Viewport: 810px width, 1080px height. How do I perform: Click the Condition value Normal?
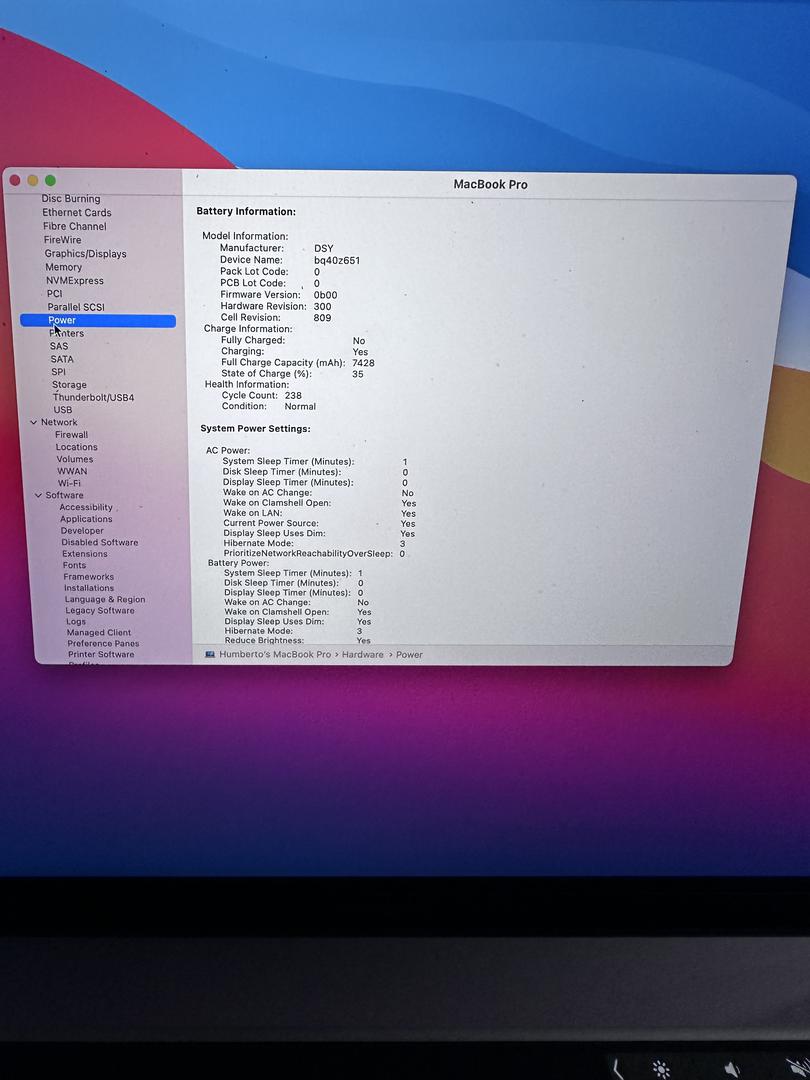pos(300,407)
